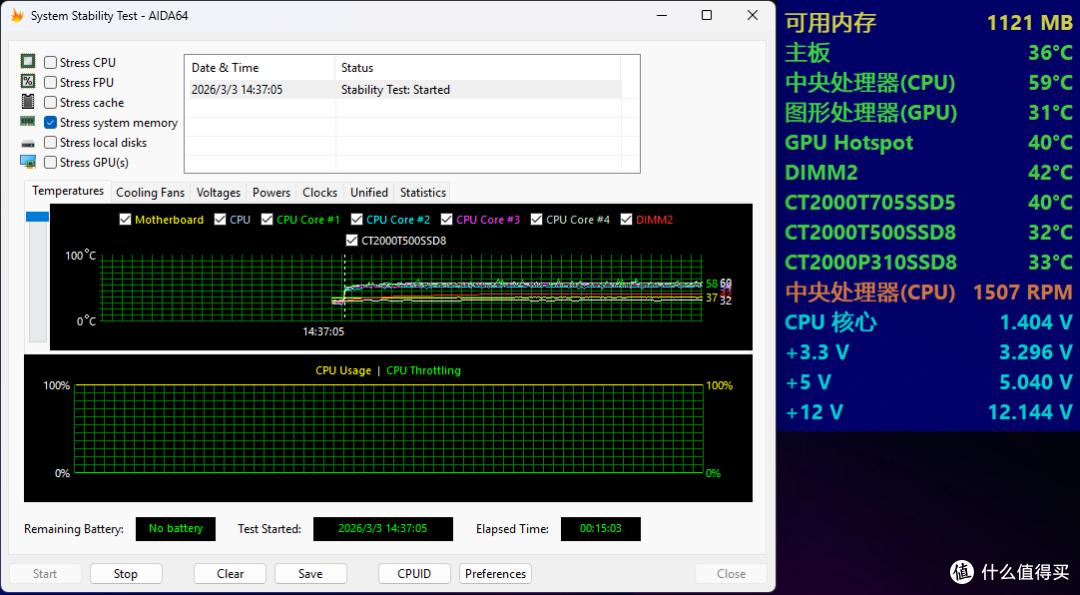Image resolution: width=1080 pixels, height=595 pixels.
Task: Click the percent icon beside Stress FPU
Action: [28, 81]
